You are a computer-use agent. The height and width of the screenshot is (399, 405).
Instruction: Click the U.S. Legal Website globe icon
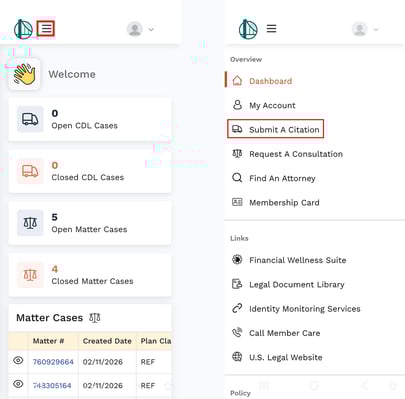click(237, 357)
